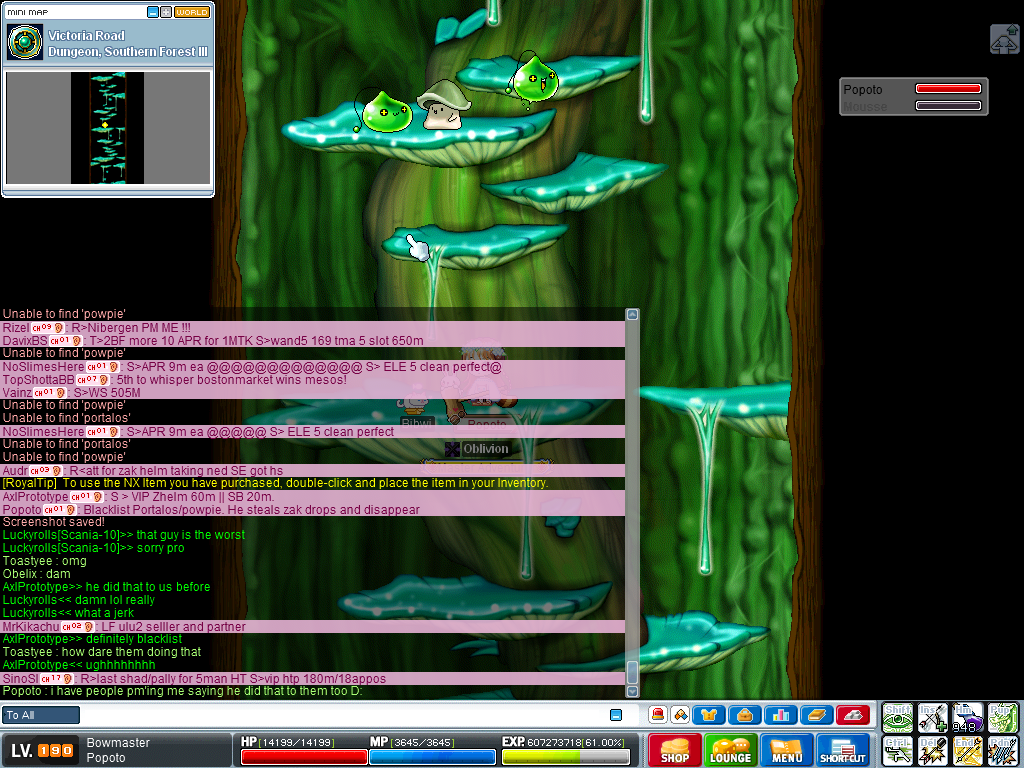Screen dimensions: 1024x768
Task: Open the blue Menu button
Action: coord(786,750)
